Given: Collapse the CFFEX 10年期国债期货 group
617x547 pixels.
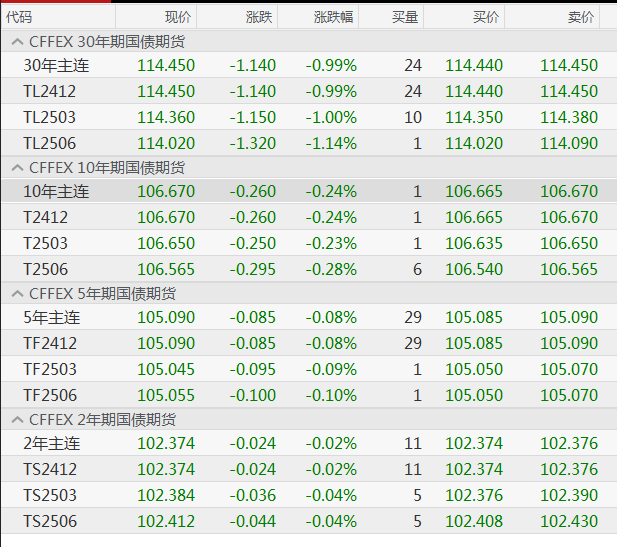Looking at the screenshot, I should coord(16,168).
